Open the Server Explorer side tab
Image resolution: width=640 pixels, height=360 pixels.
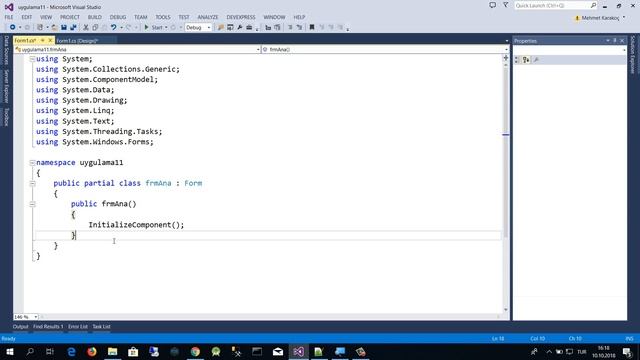(x=6, y=86)
